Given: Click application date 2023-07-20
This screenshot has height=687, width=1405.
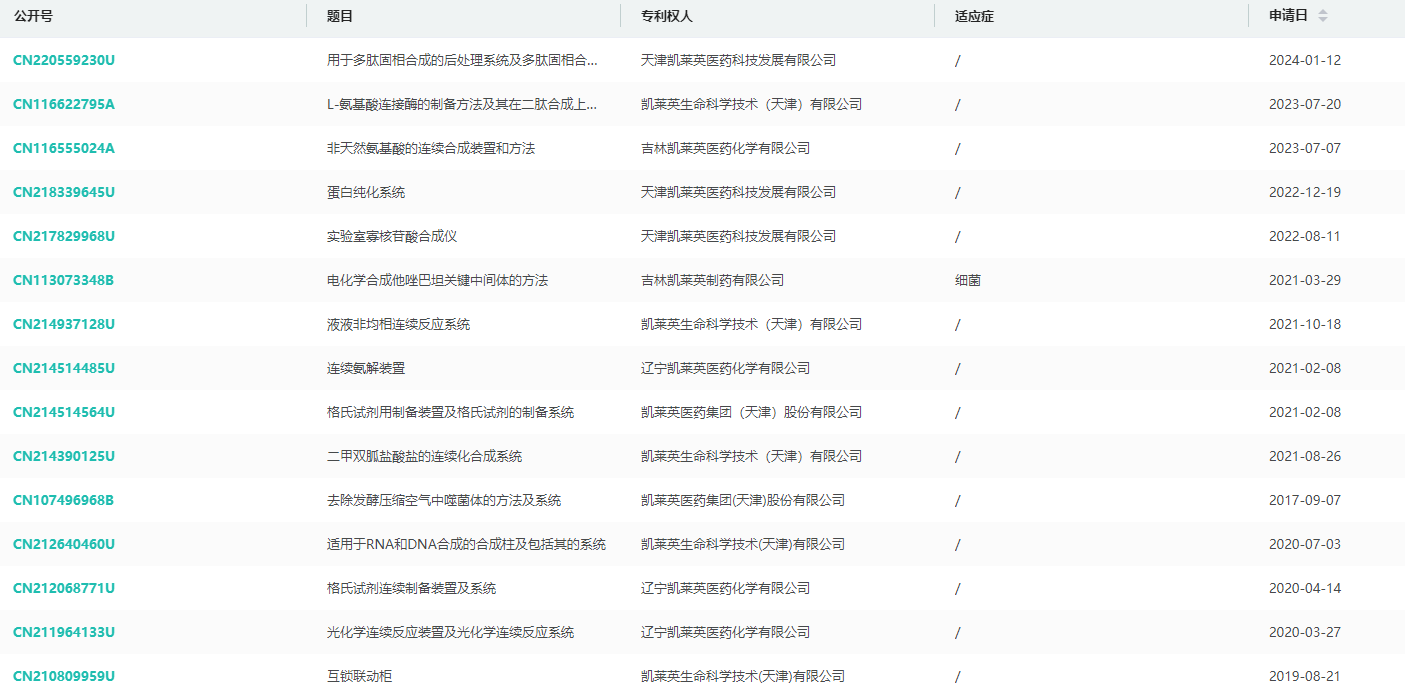Looking at the screenshot, I should tap(1305, 104).
